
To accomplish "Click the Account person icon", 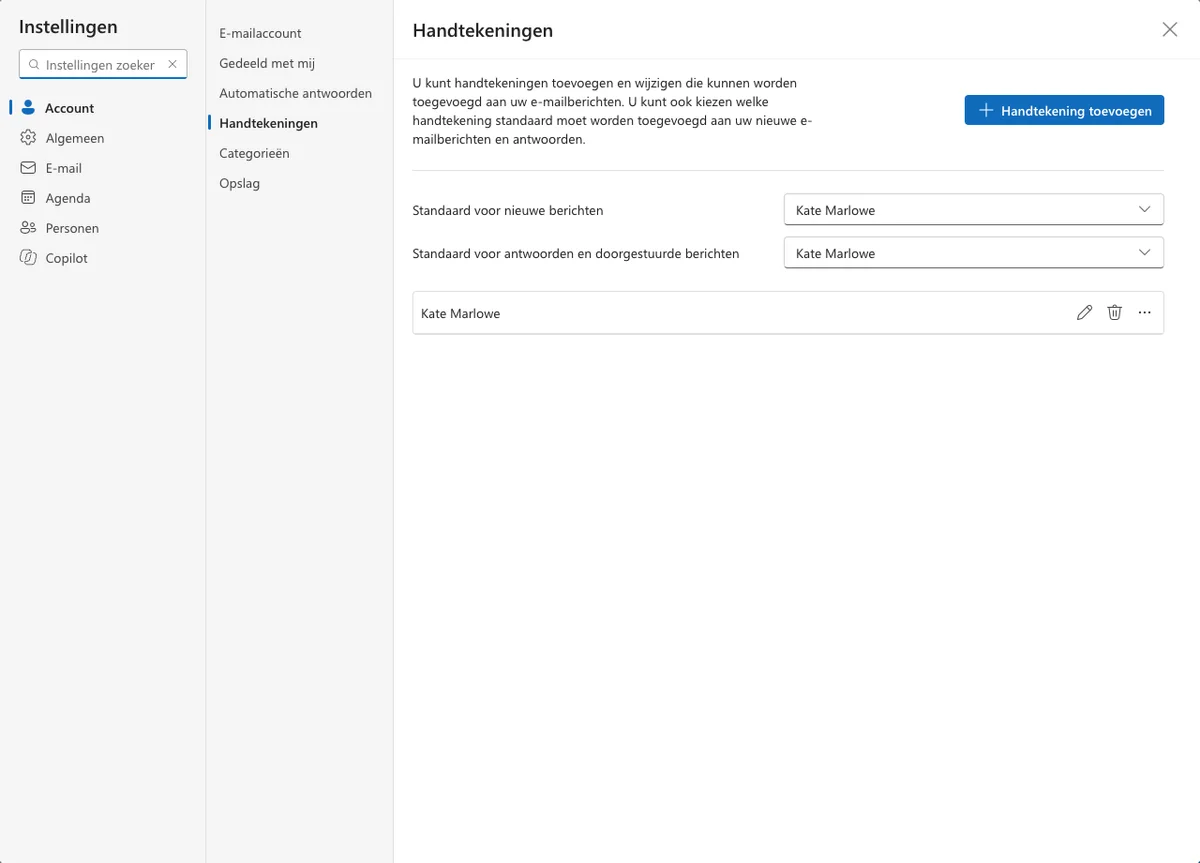I will [28, 108].
